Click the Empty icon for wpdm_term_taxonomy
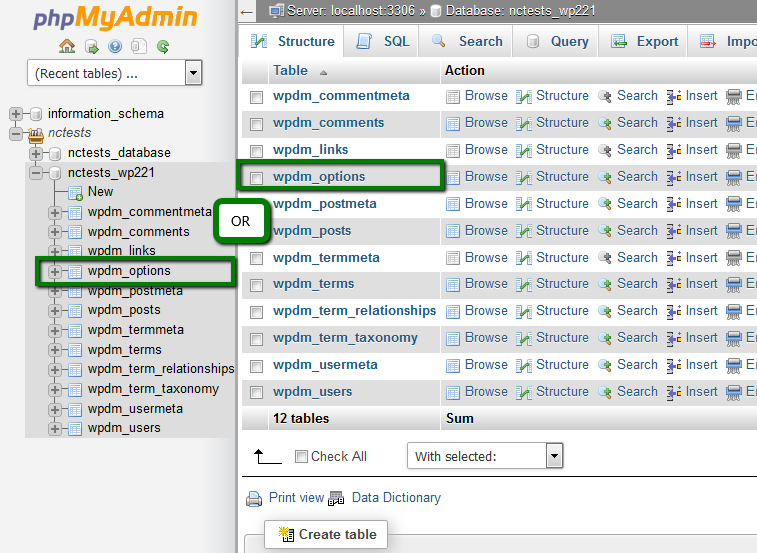The height and width of the screenshot is (553, 757). 734,339
